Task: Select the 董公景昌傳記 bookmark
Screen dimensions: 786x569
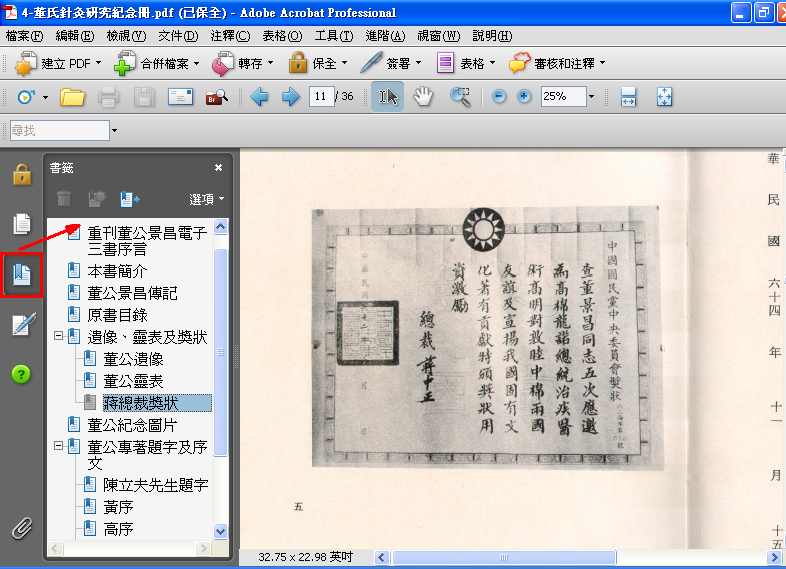Action: click(x=132, y=293)
